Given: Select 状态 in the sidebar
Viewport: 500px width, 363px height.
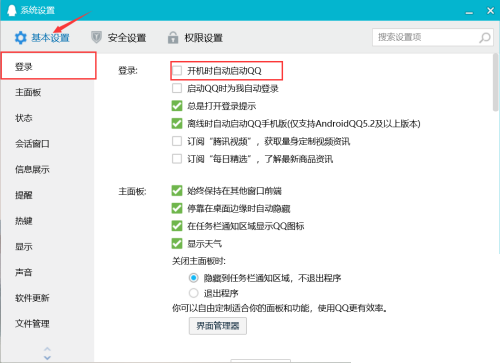Looking at the screenshot, I should 47,118.
